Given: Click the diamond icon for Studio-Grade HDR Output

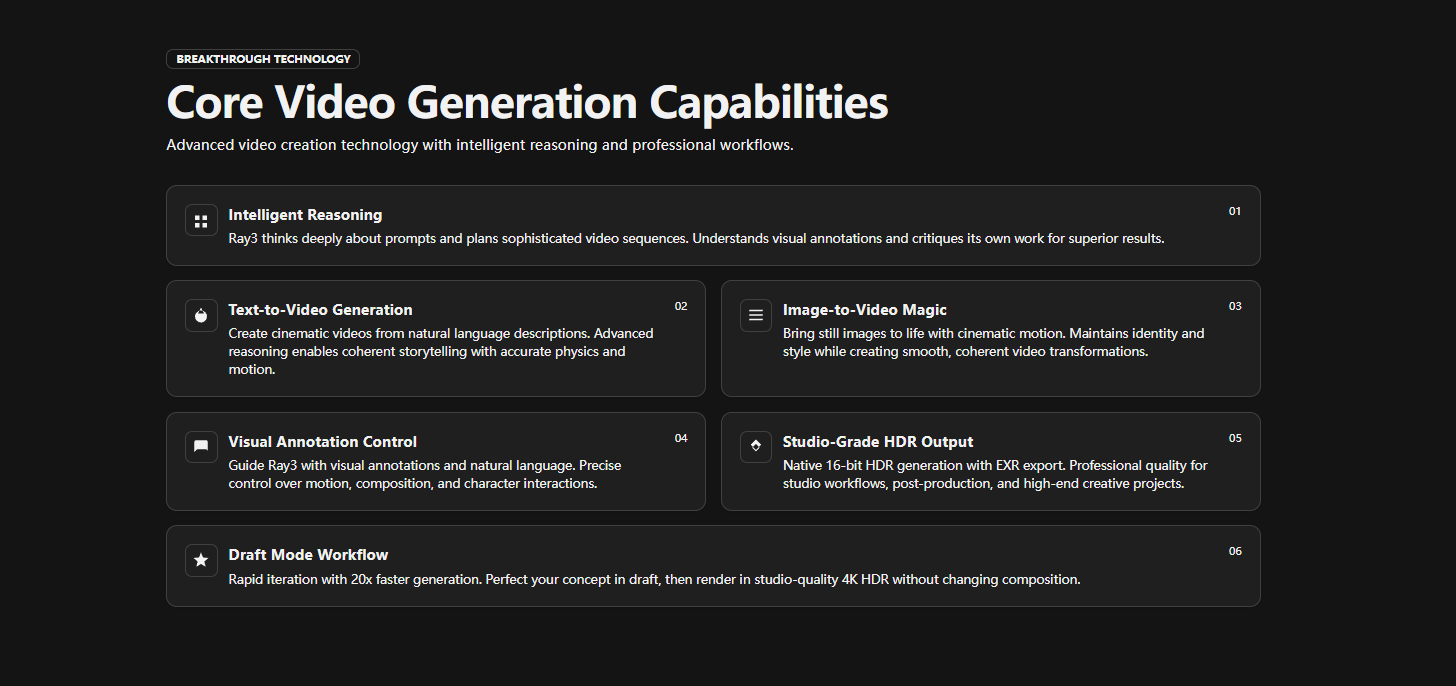Looking at the screenshot, I should pos(756,447).
